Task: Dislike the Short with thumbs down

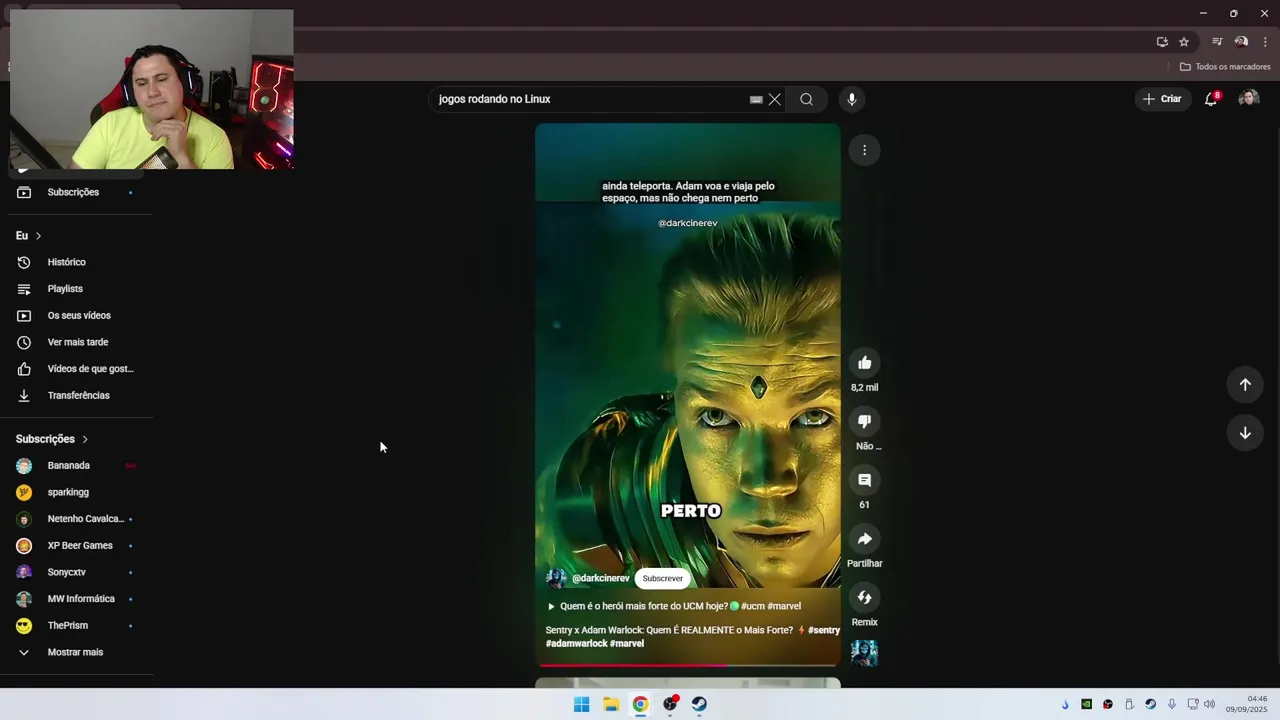Action: coord(864,422)
